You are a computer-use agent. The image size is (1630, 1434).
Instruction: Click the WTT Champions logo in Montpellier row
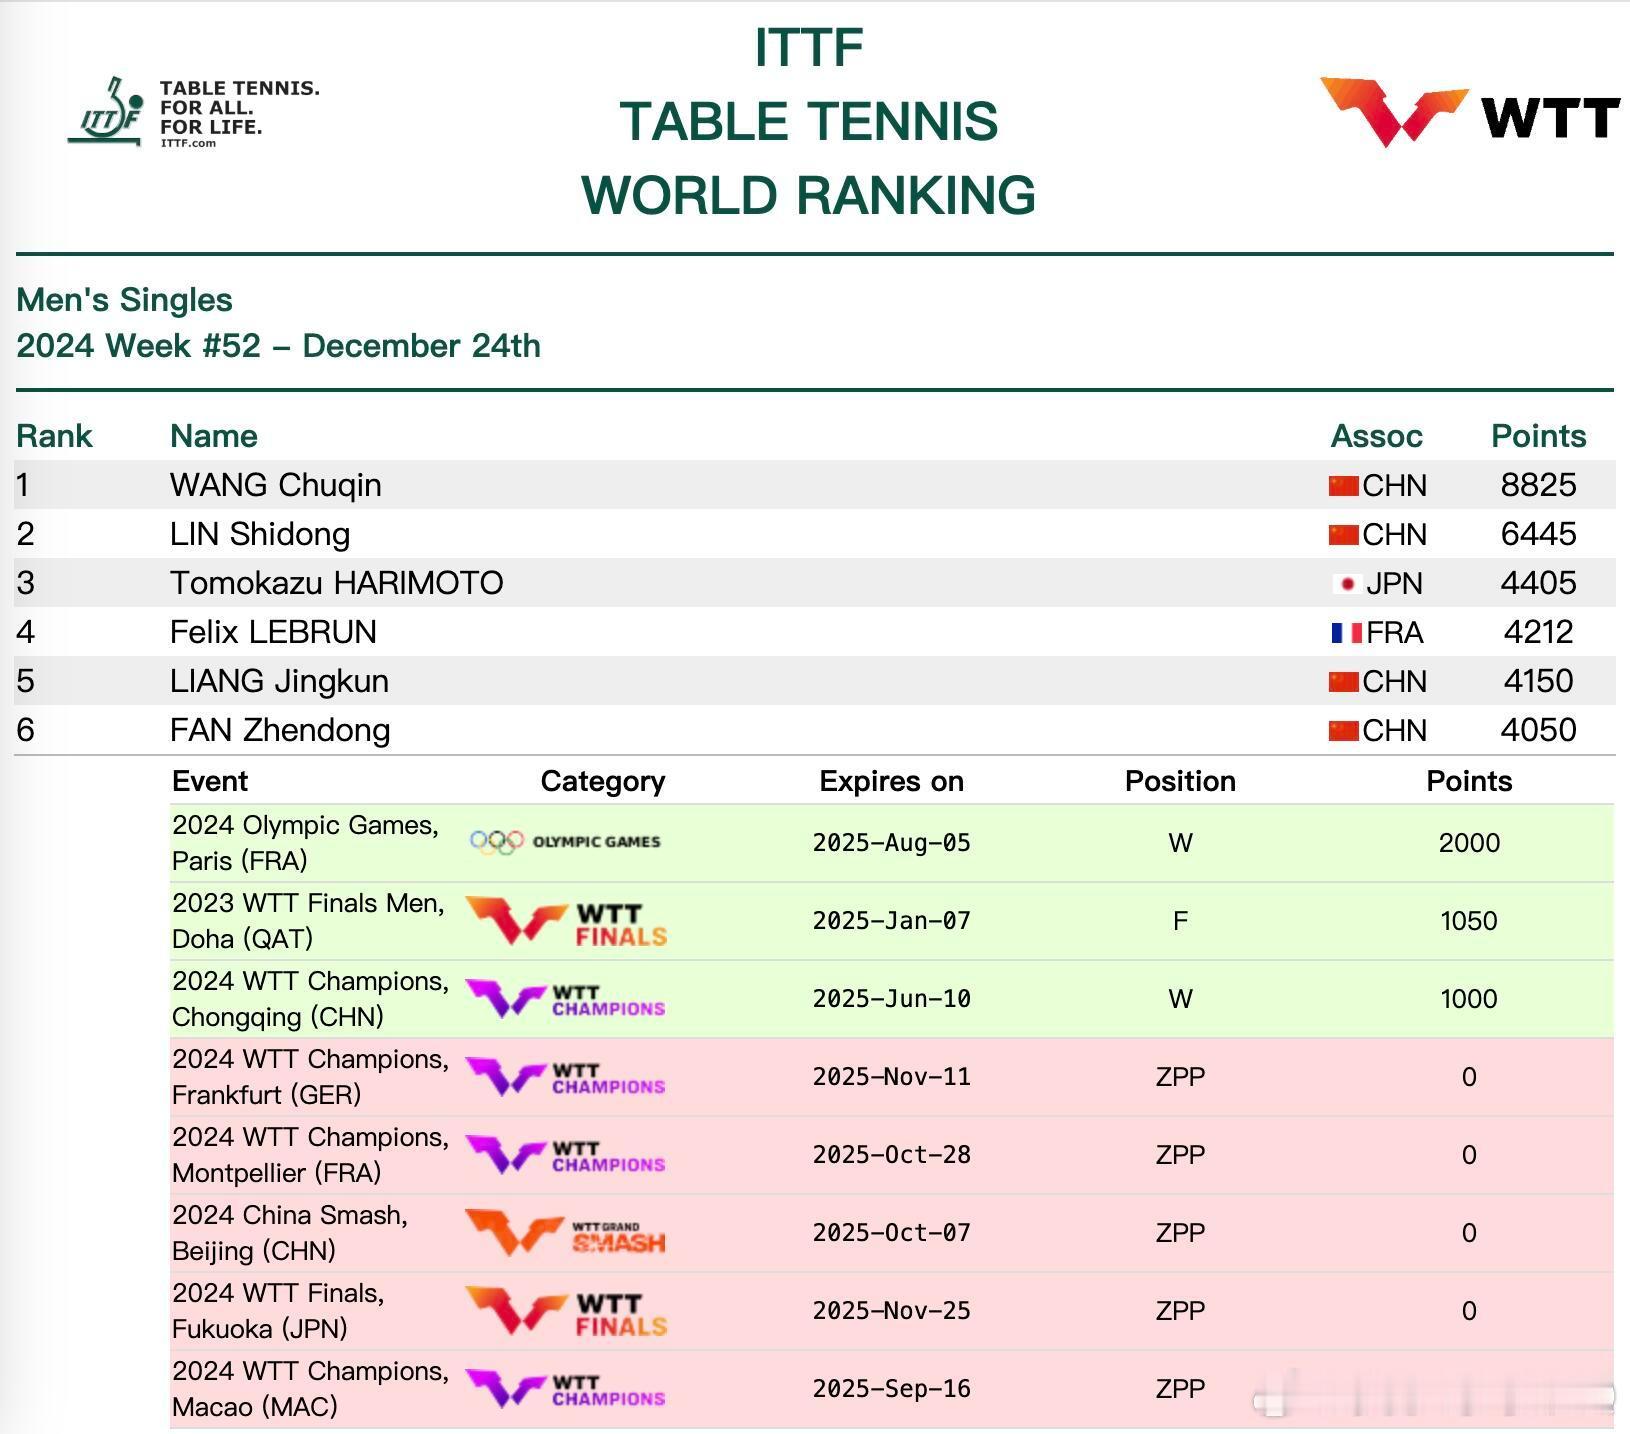pos(566,1155)
